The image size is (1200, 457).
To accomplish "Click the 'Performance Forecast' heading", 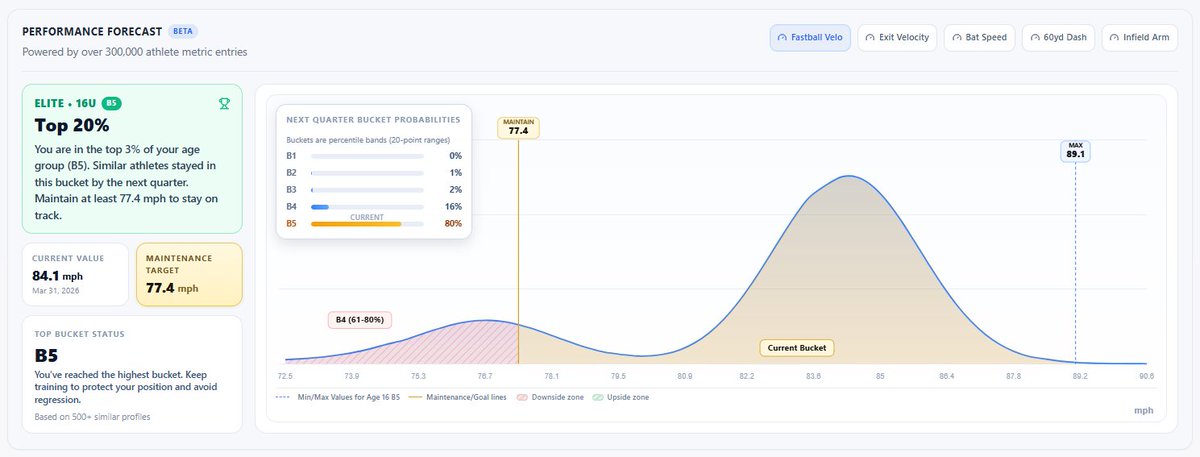I will tap(92, 31).
